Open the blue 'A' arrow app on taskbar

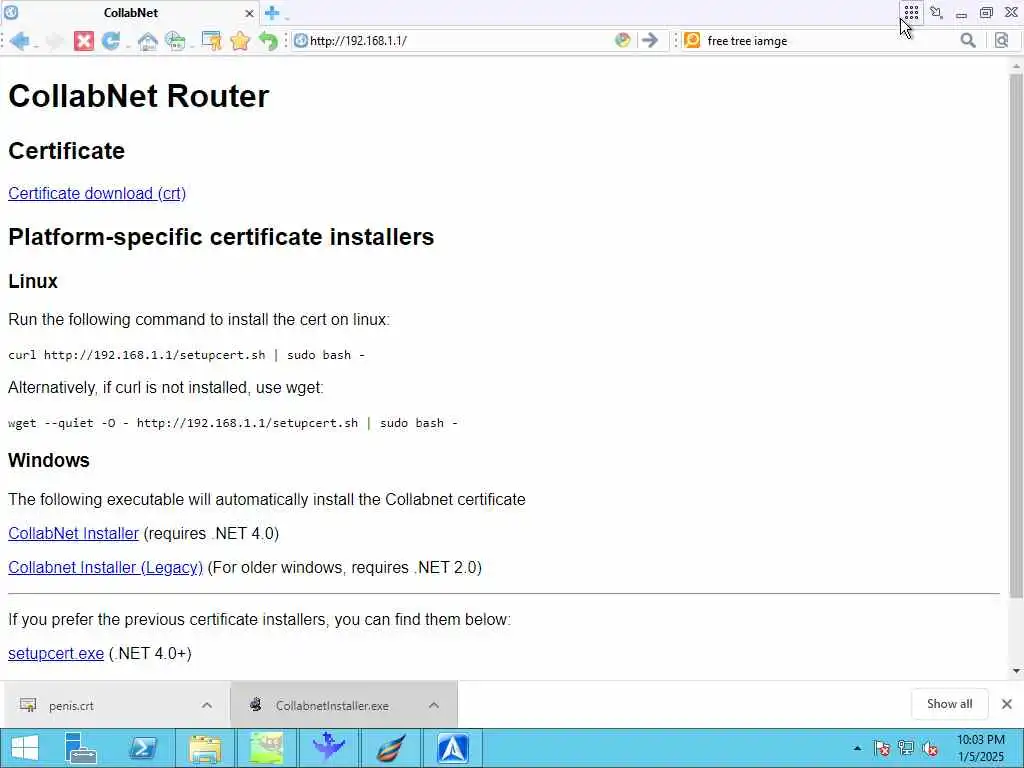[453, 748]
